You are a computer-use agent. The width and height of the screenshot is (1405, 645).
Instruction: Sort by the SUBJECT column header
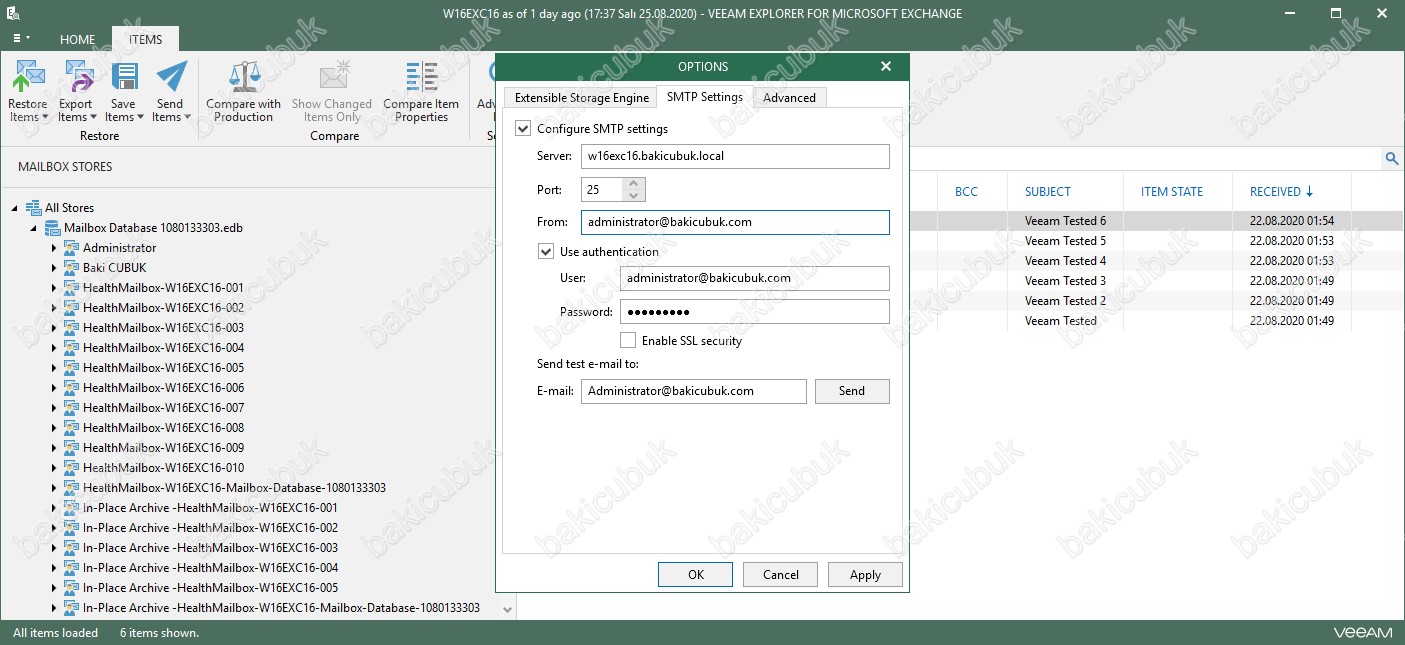coord(1047,192)
